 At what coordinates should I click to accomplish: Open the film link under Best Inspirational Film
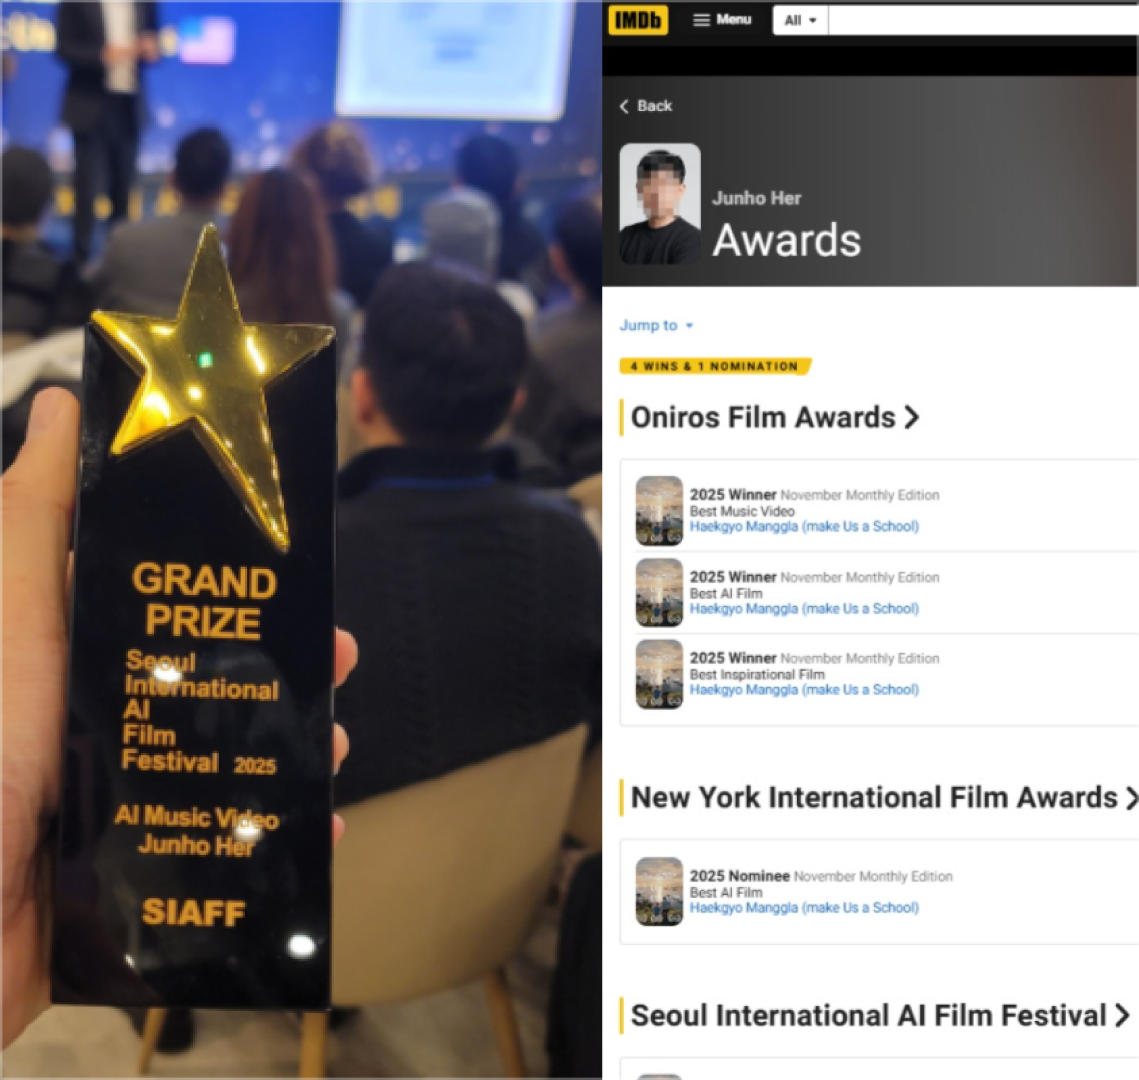coord(804,689)
